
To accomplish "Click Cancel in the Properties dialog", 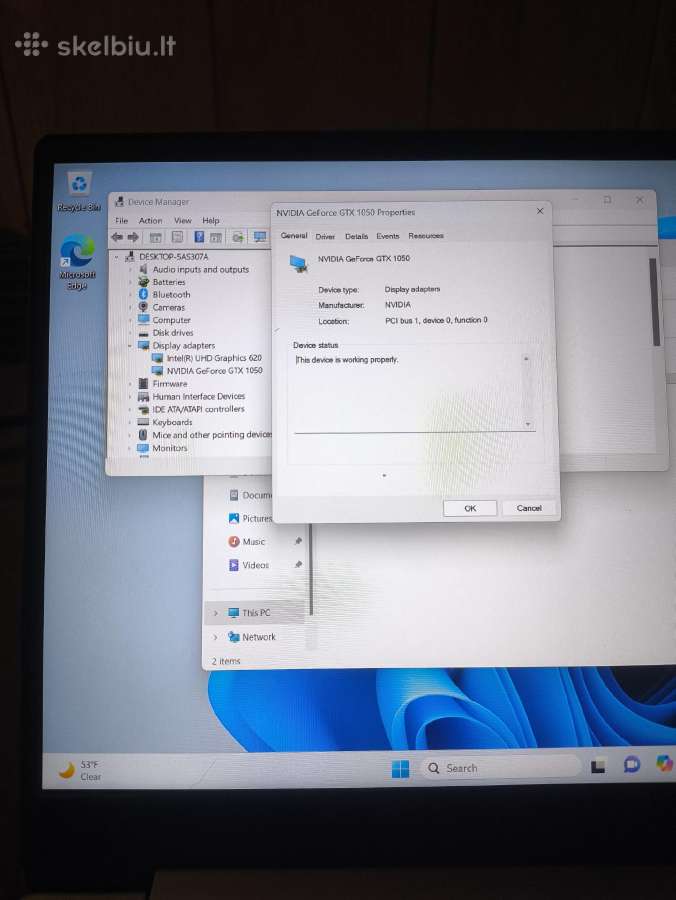I will coord(529,508).
